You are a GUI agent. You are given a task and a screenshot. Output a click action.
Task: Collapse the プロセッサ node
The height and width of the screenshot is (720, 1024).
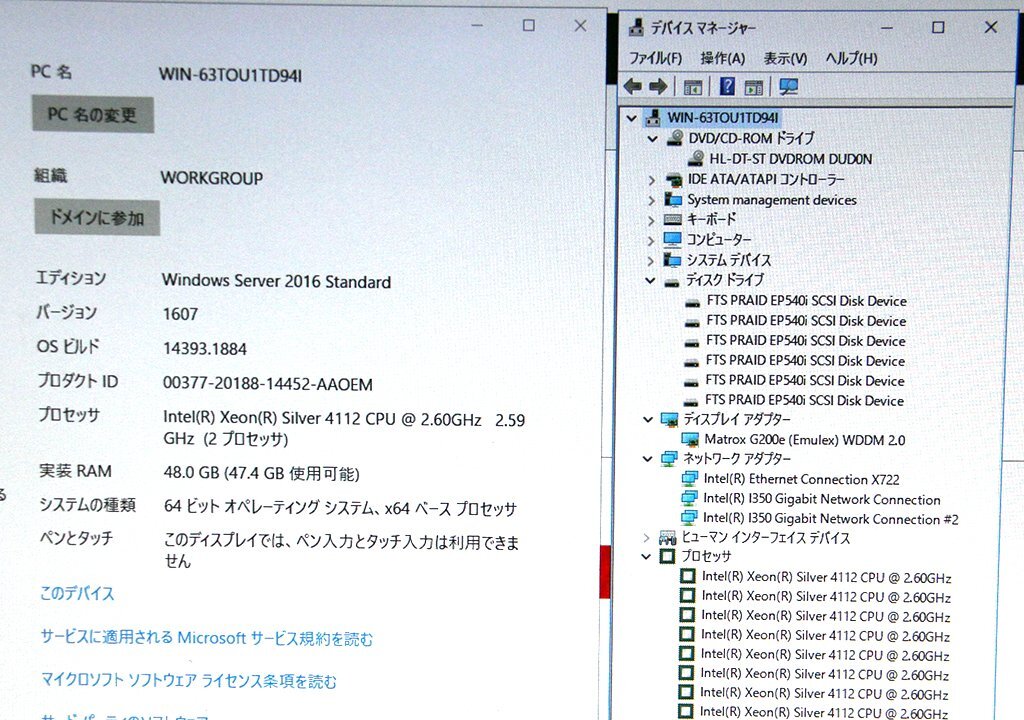[x=646, y=557]
